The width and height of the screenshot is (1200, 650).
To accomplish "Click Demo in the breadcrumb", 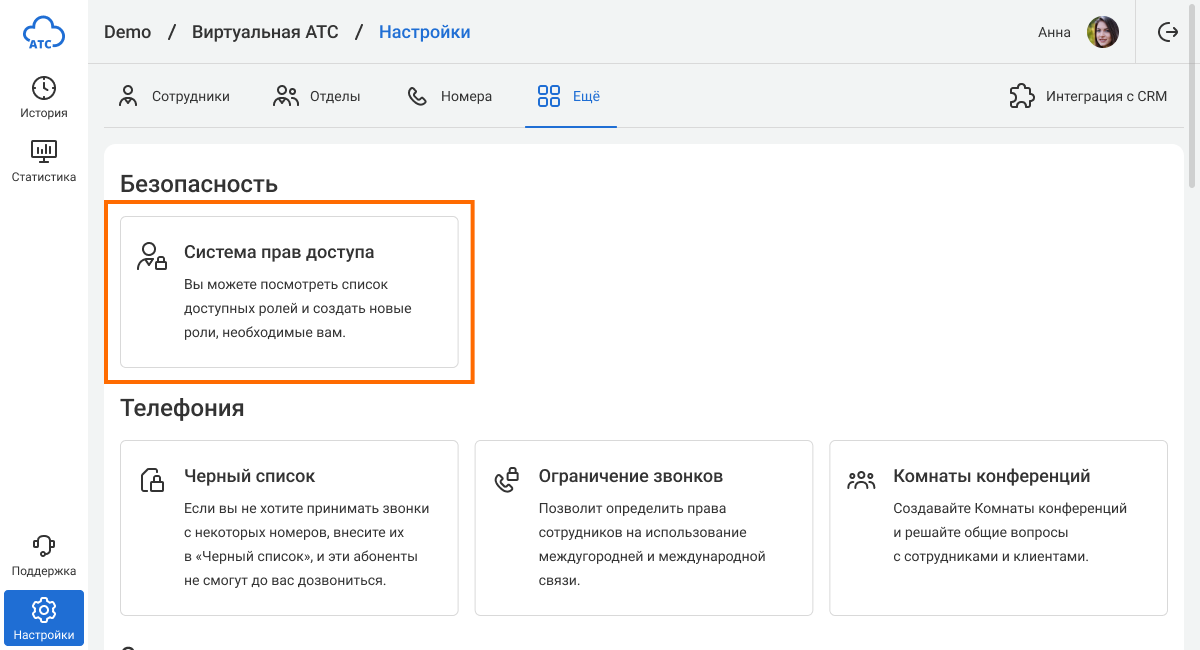I will [x=127, y=32].
